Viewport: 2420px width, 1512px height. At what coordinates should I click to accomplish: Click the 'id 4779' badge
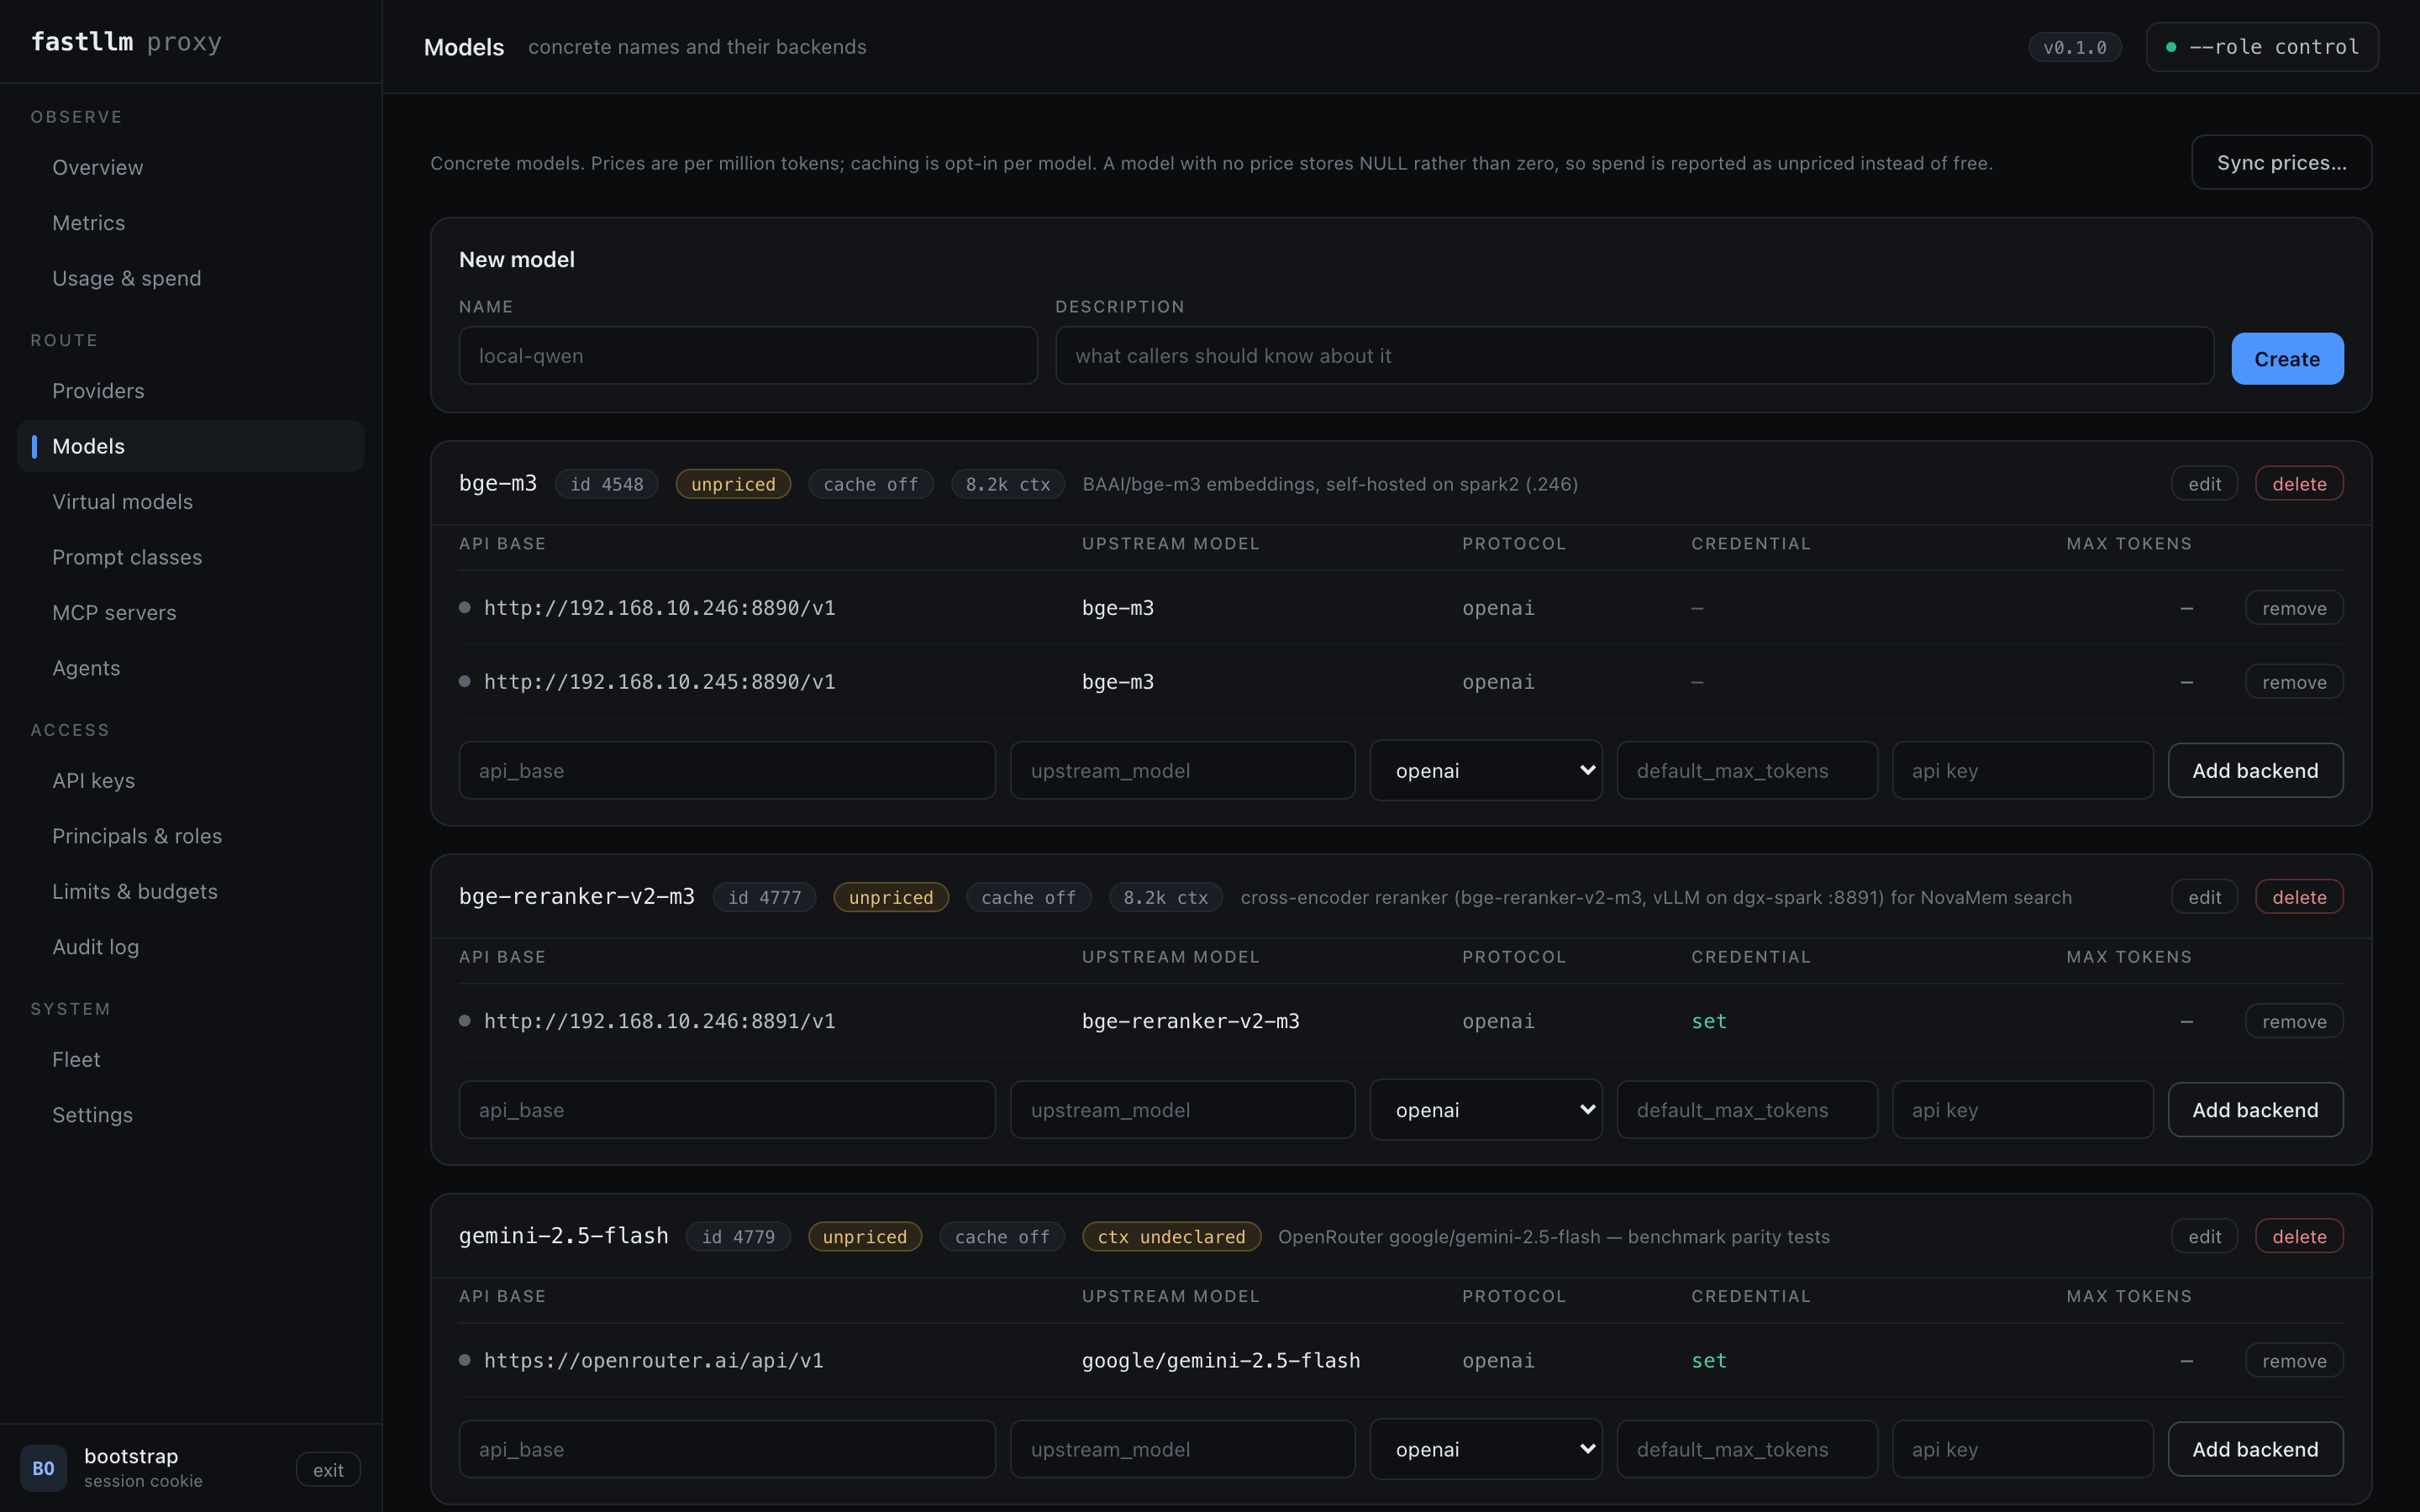[738, 1237]
